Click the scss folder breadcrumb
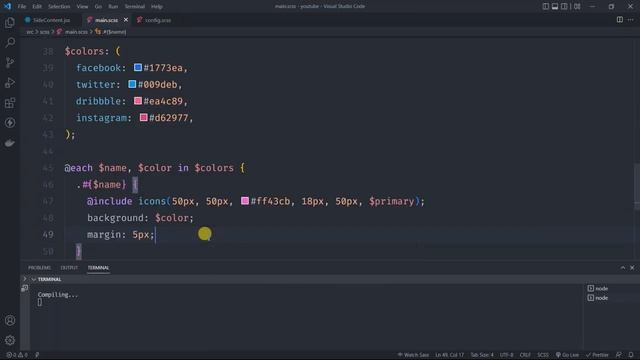 click(44, 32)
